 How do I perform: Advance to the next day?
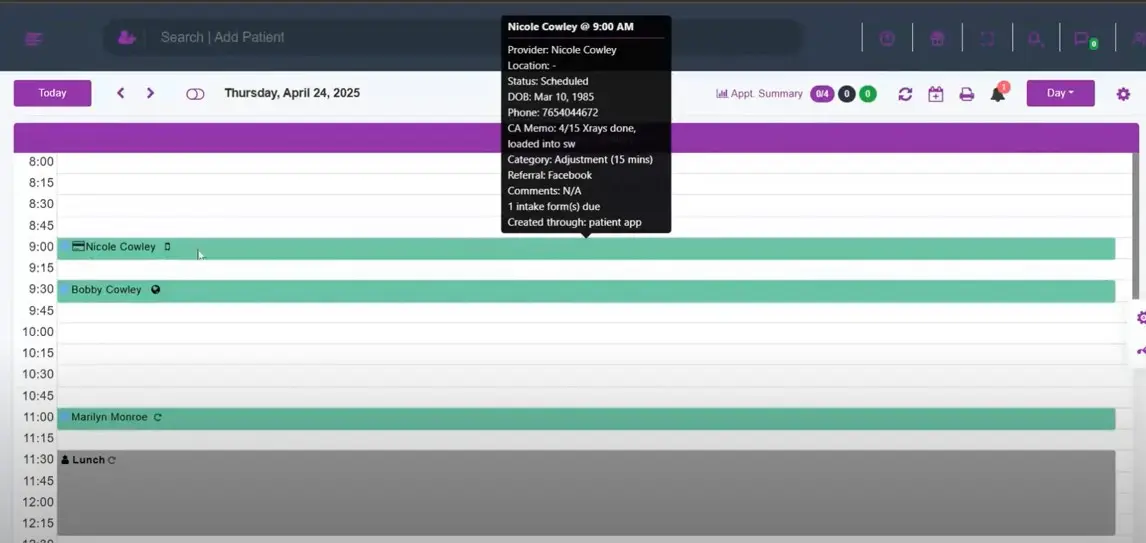point(151,93)
